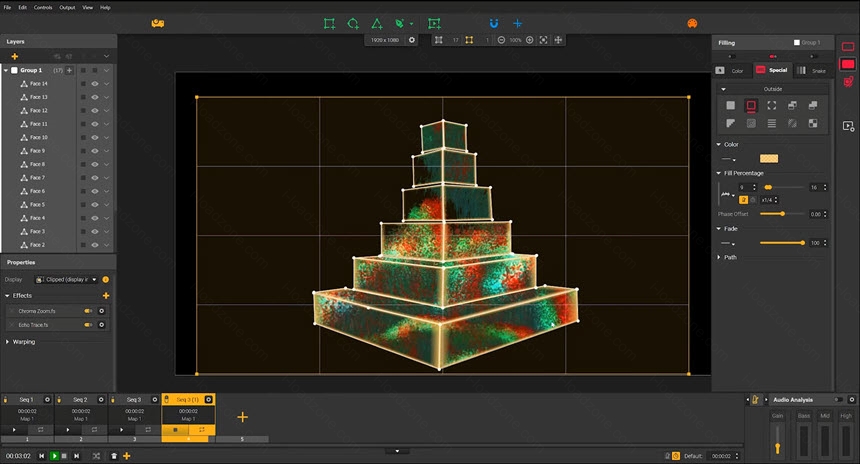Hide the Face 12 layer

click(x=95, y=111)
